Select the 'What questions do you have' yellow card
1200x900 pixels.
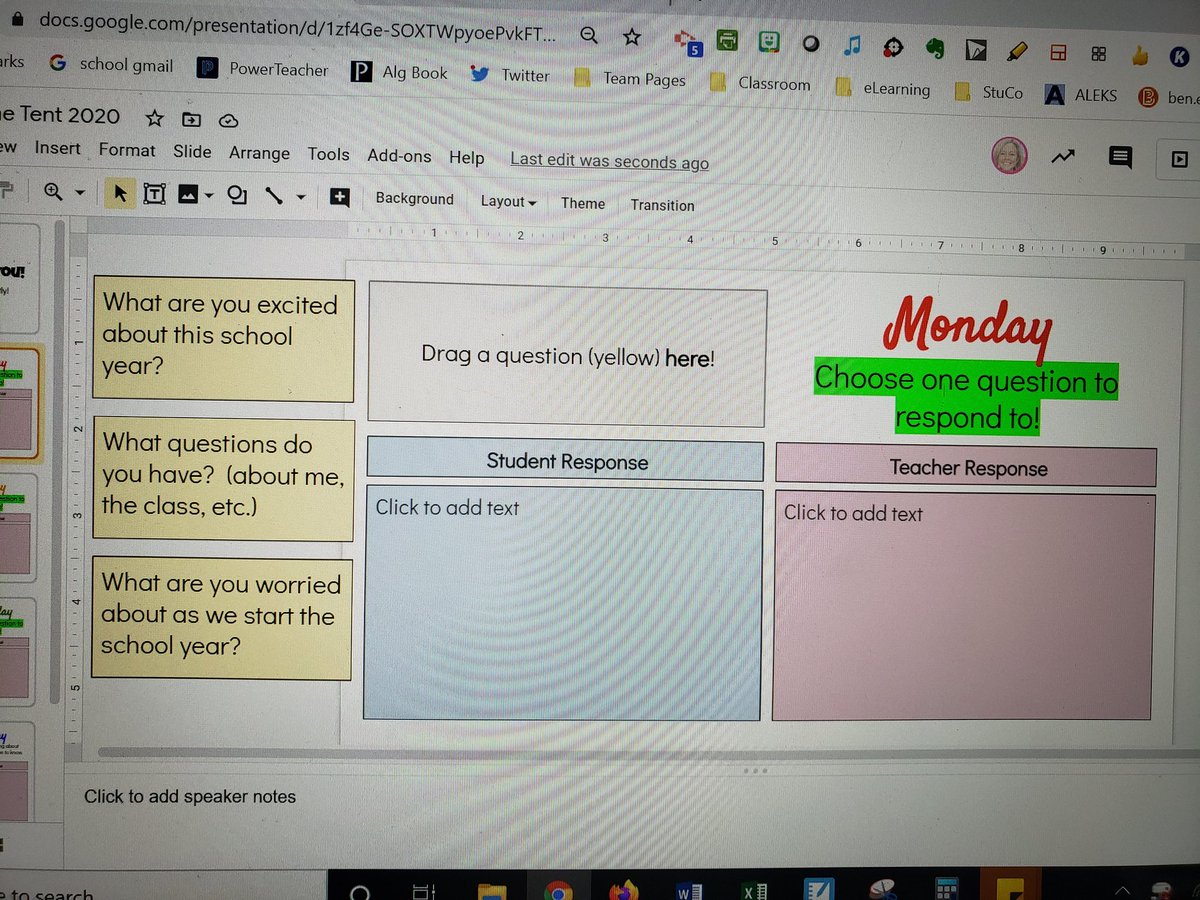(224, 479)
